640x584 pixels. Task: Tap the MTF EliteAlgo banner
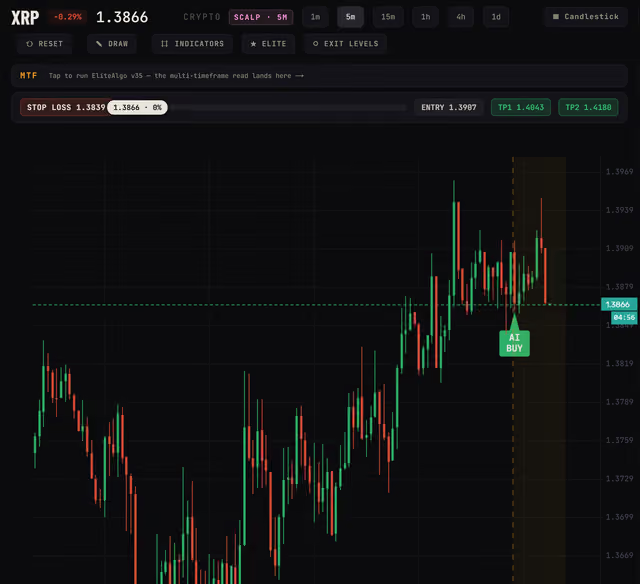pyautogui.click(x=319, y=76)
